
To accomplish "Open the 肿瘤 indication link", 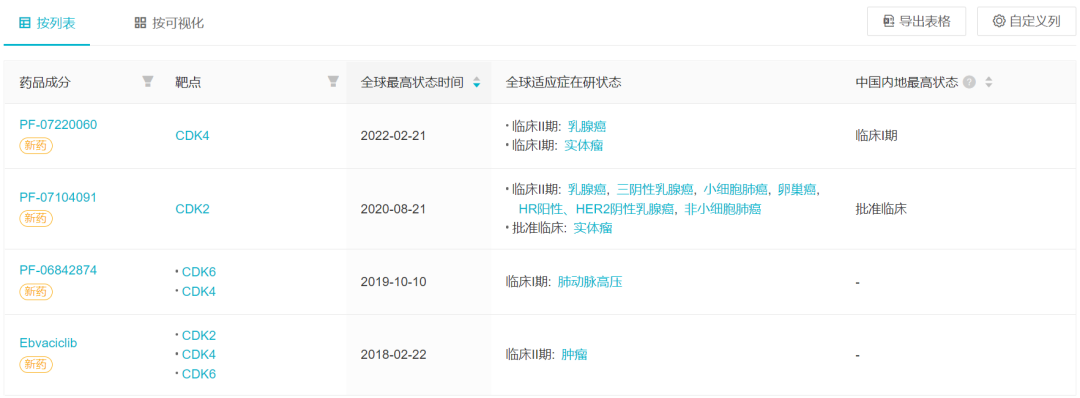I will [x=574, y=355].
